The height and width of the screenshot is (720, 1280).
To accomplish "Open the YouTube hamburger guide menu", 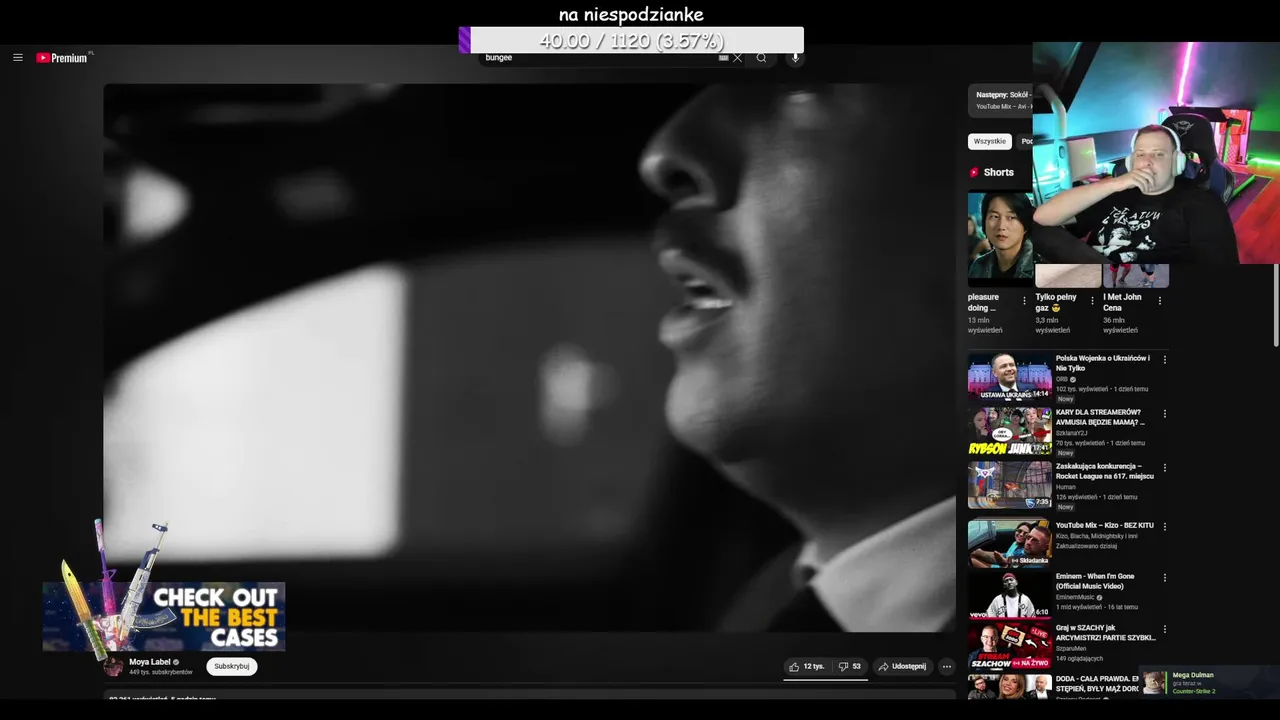I will pyautogui.click(x=17, y=58).
